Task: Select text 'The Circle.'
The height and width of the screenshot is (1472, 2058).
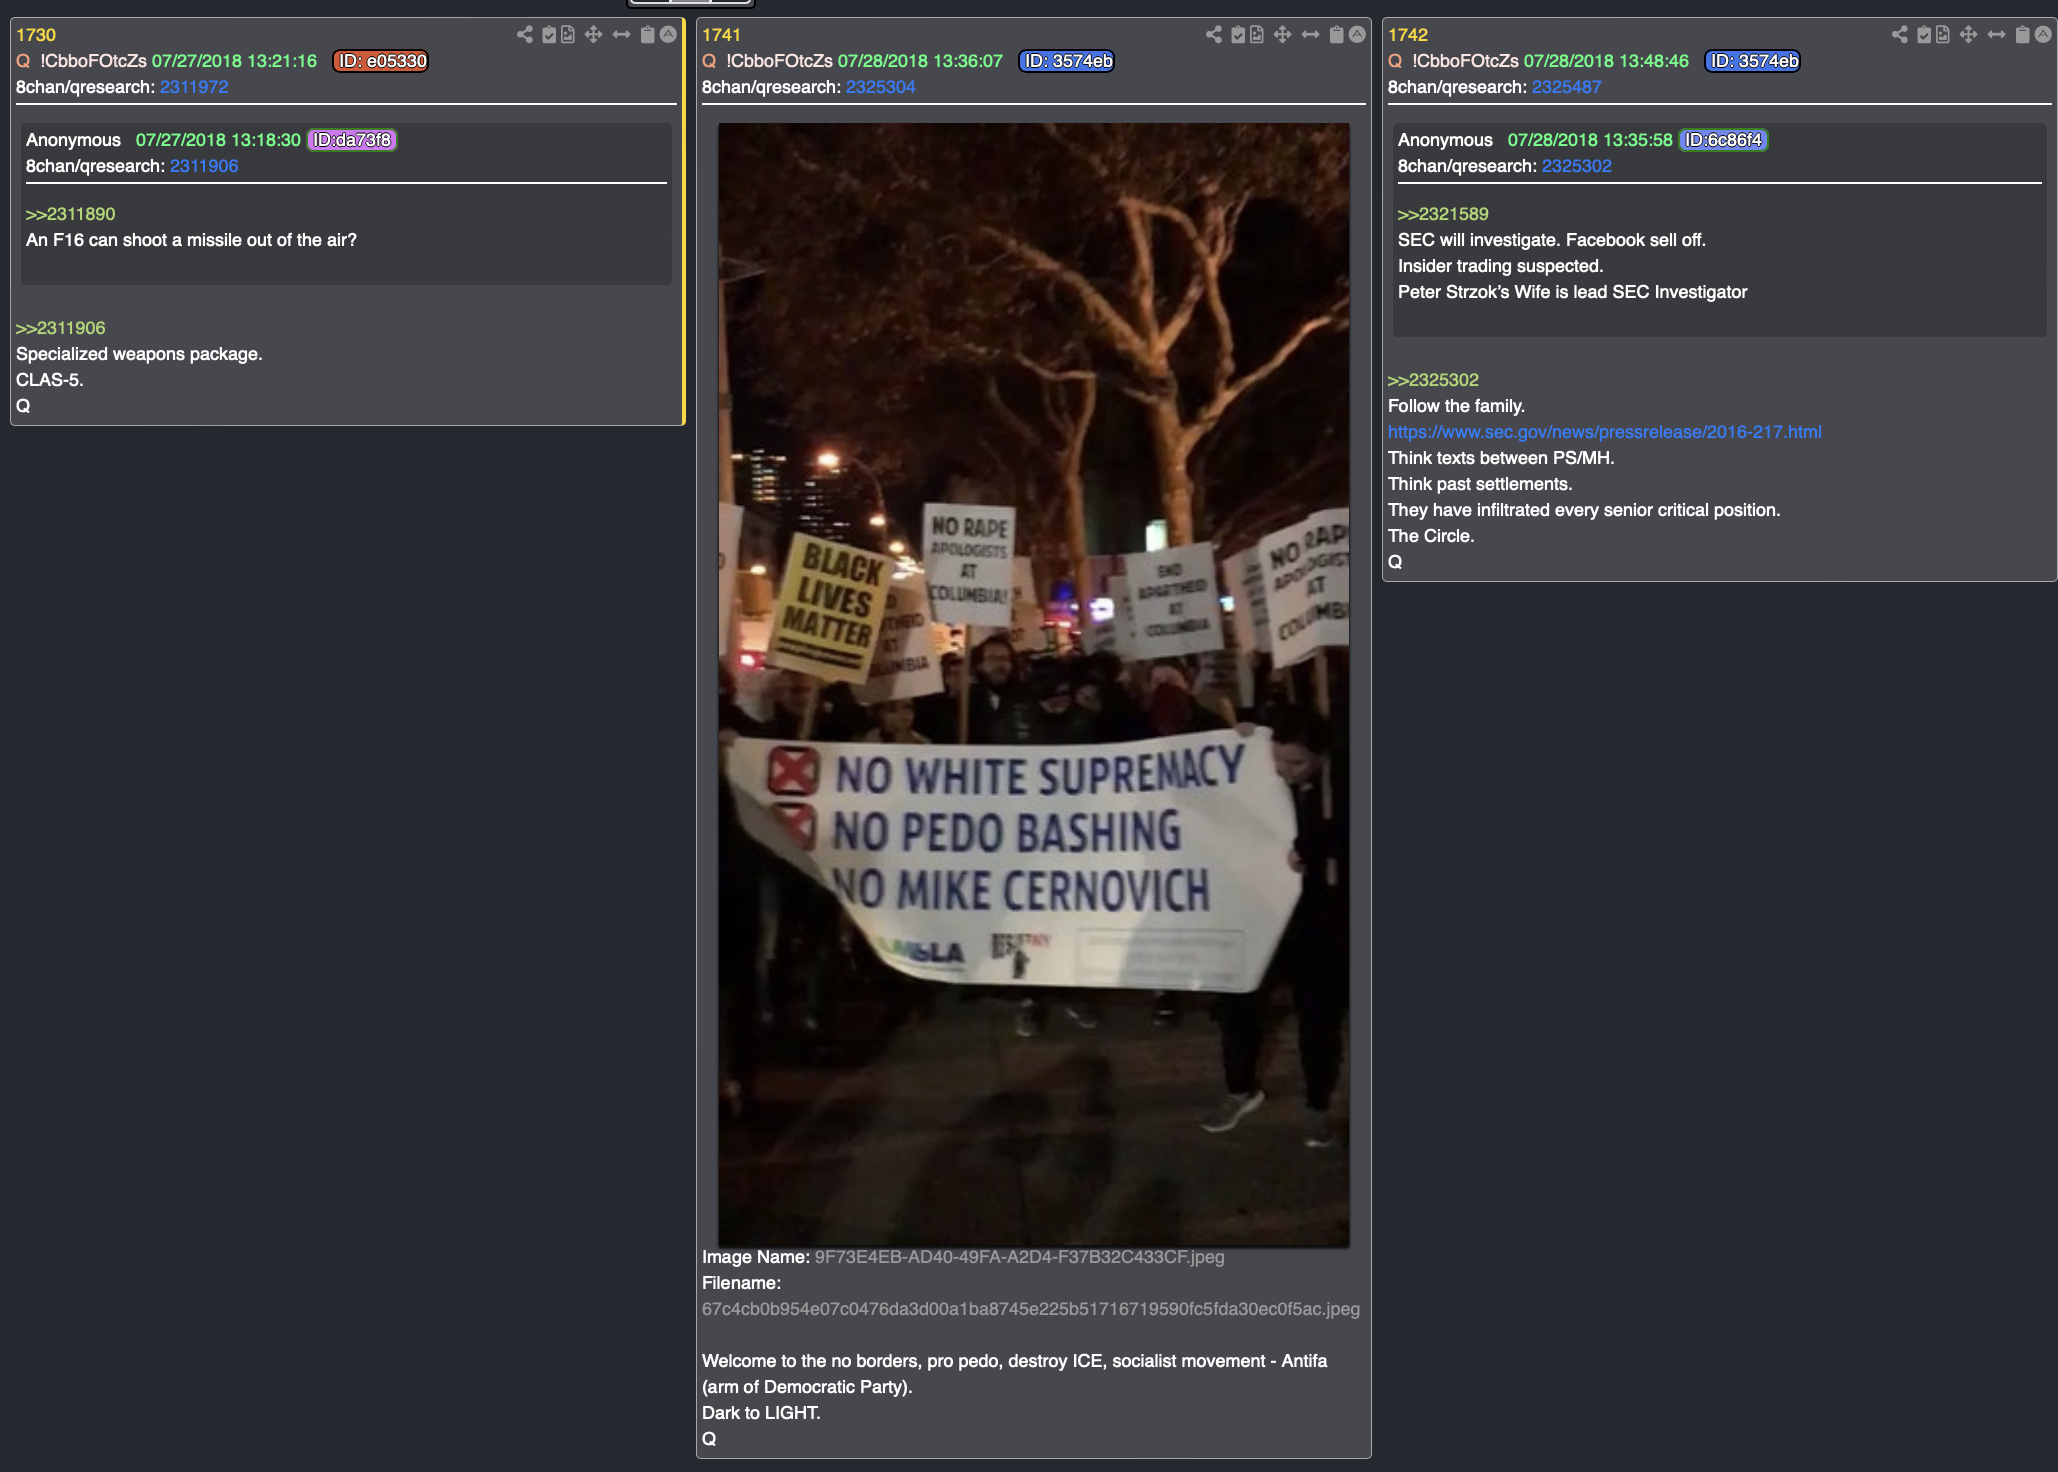Action: pyautogui.click(x=1431, y=536)
